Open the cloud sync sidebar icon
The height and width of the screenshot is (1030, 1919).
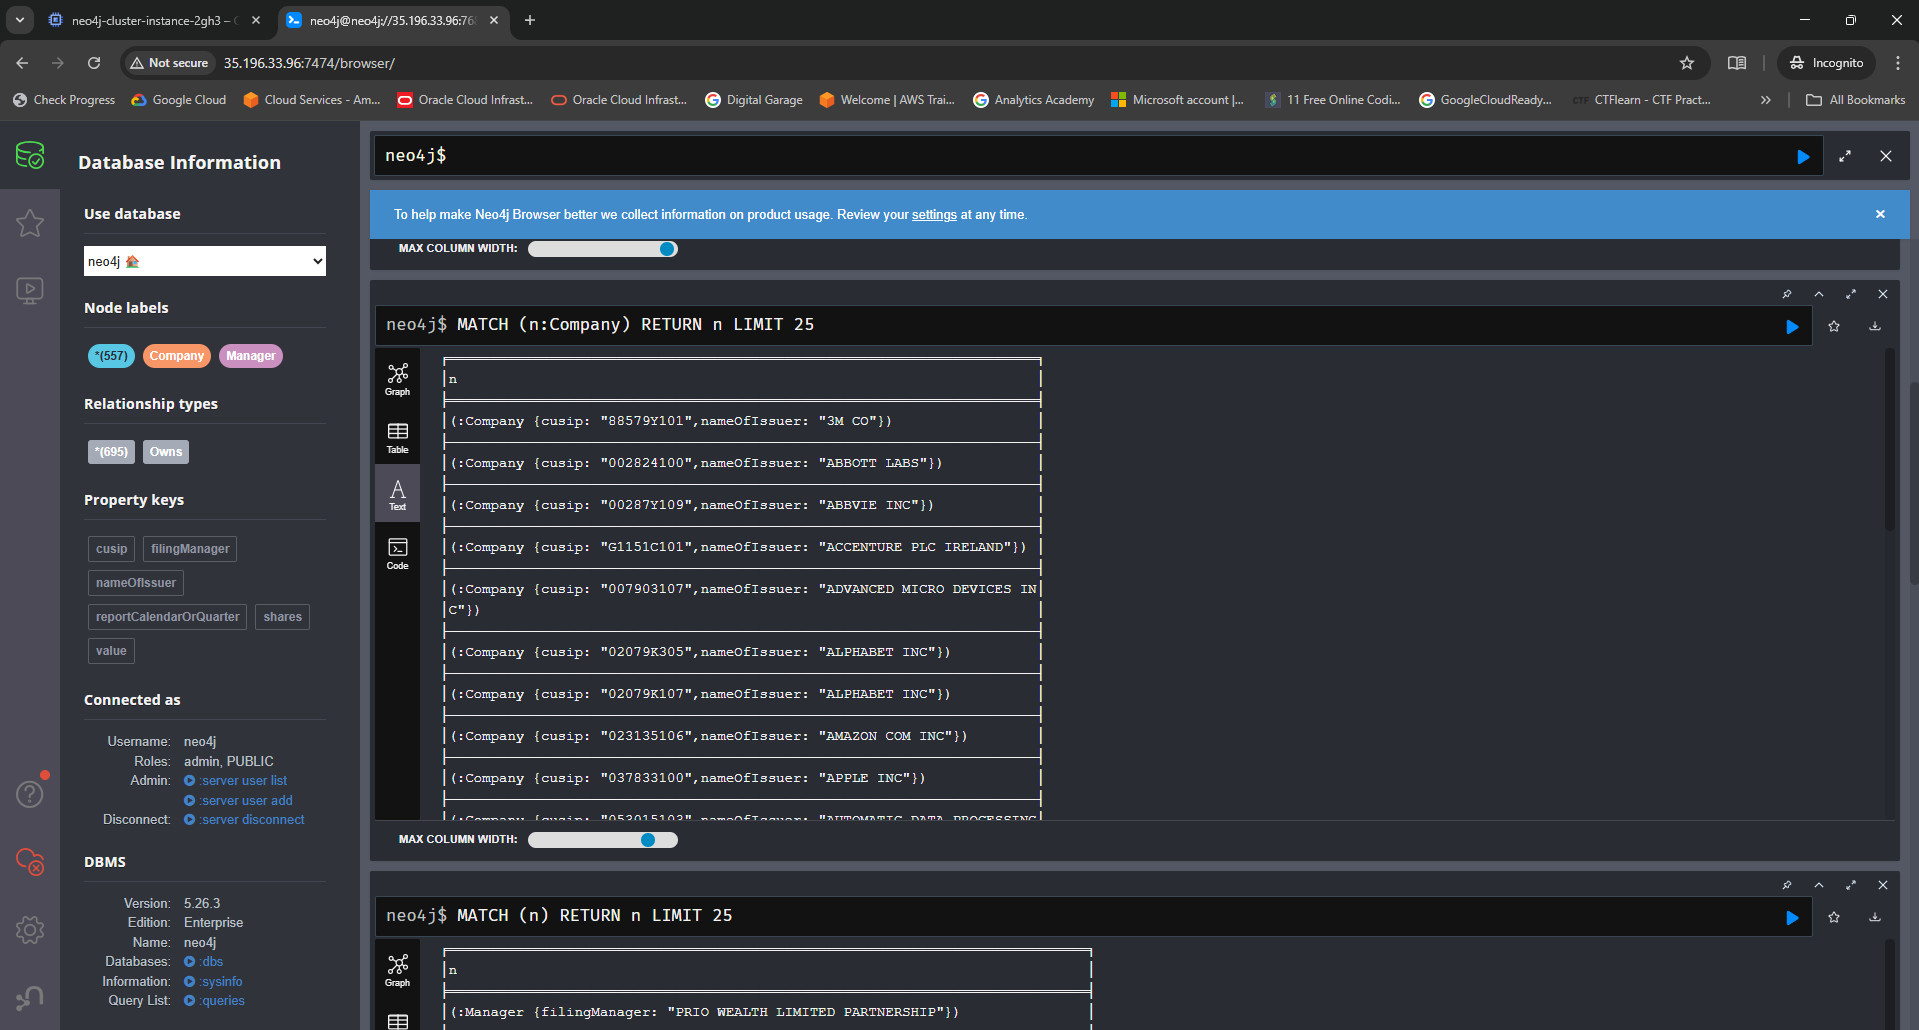30,862
